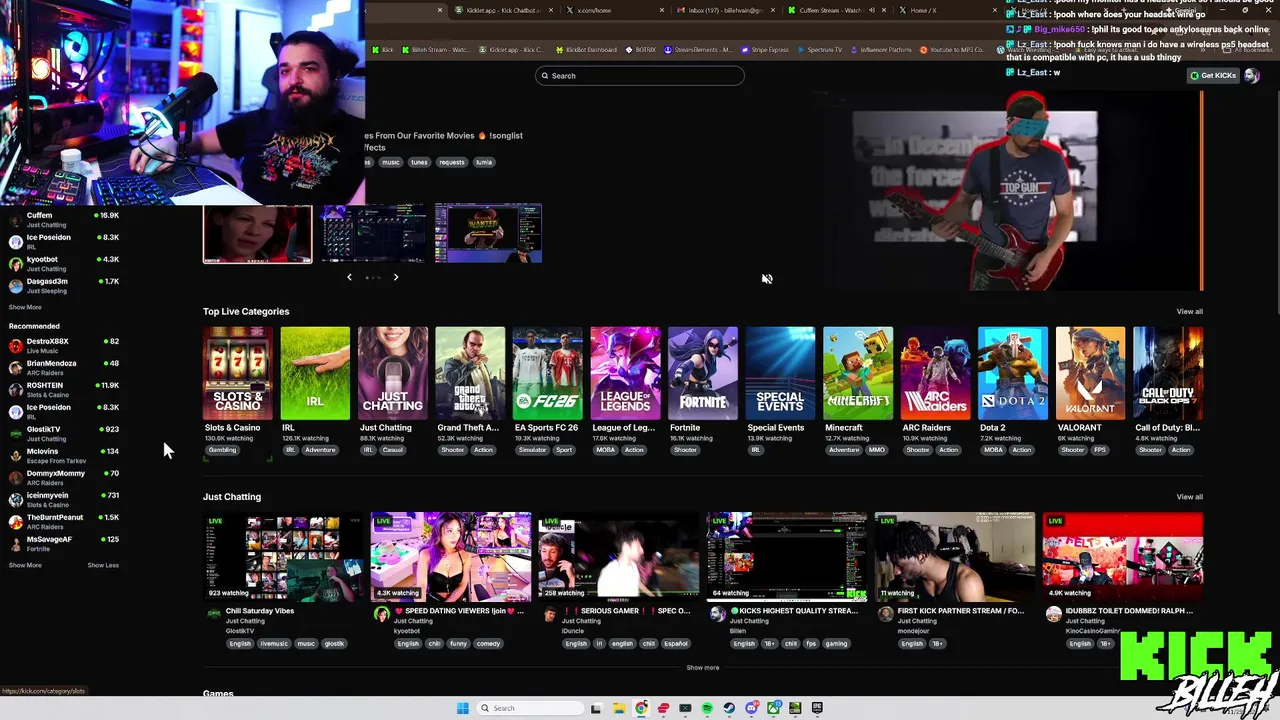The height and width of the screenshot is (720, 1280).
Task: Open TheBurntPeanut avatar in sidebar
Action: click(x=16, y=522)
